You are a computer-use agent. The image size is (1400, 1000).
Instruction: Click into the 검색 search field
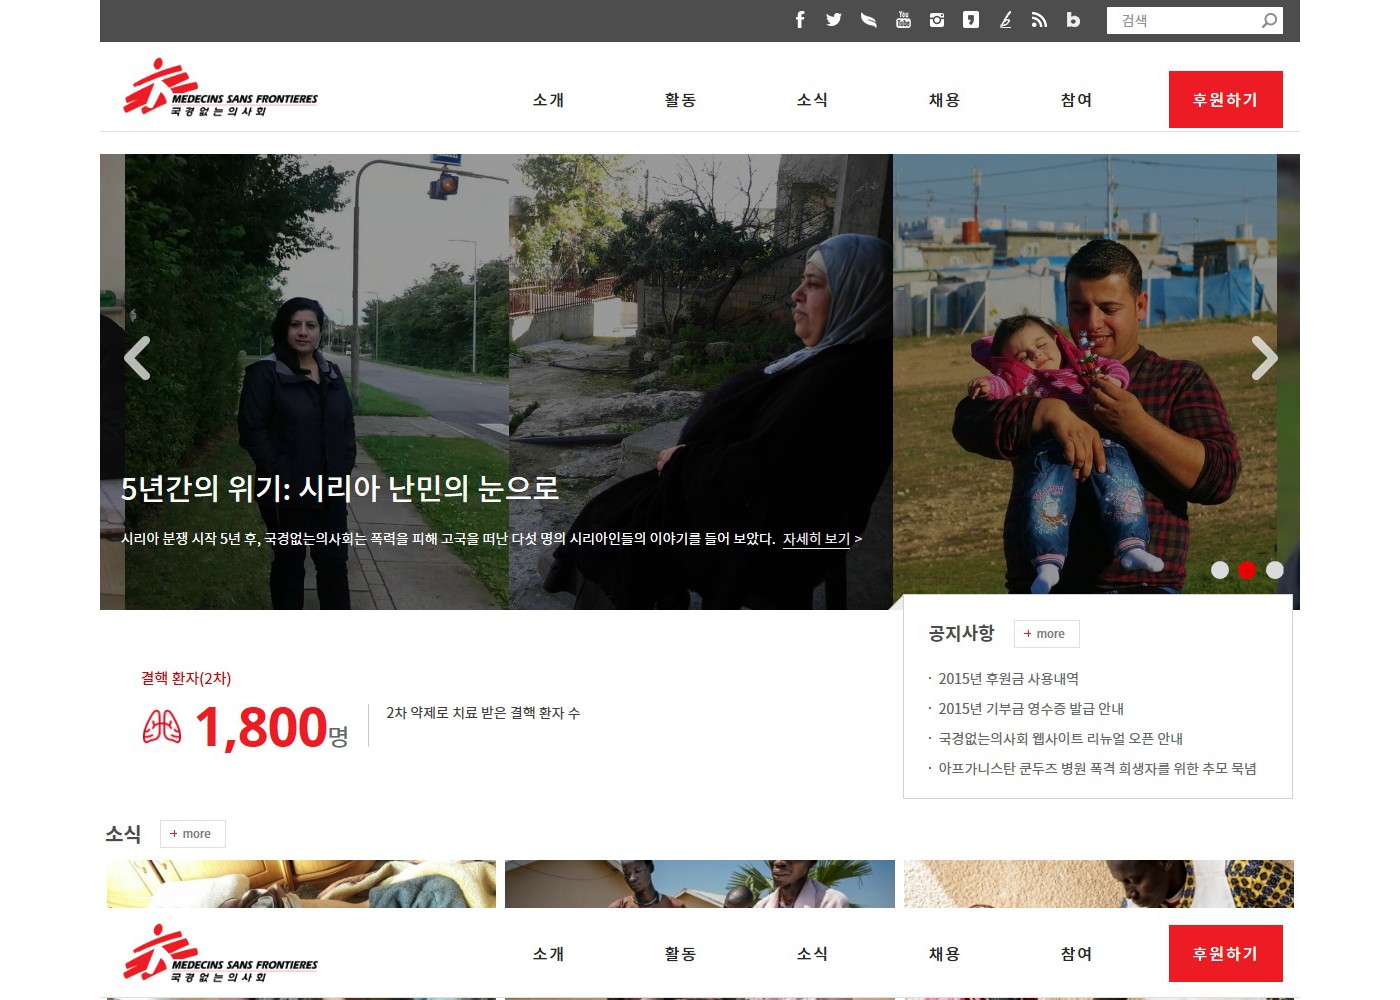tap(1180, 20)
